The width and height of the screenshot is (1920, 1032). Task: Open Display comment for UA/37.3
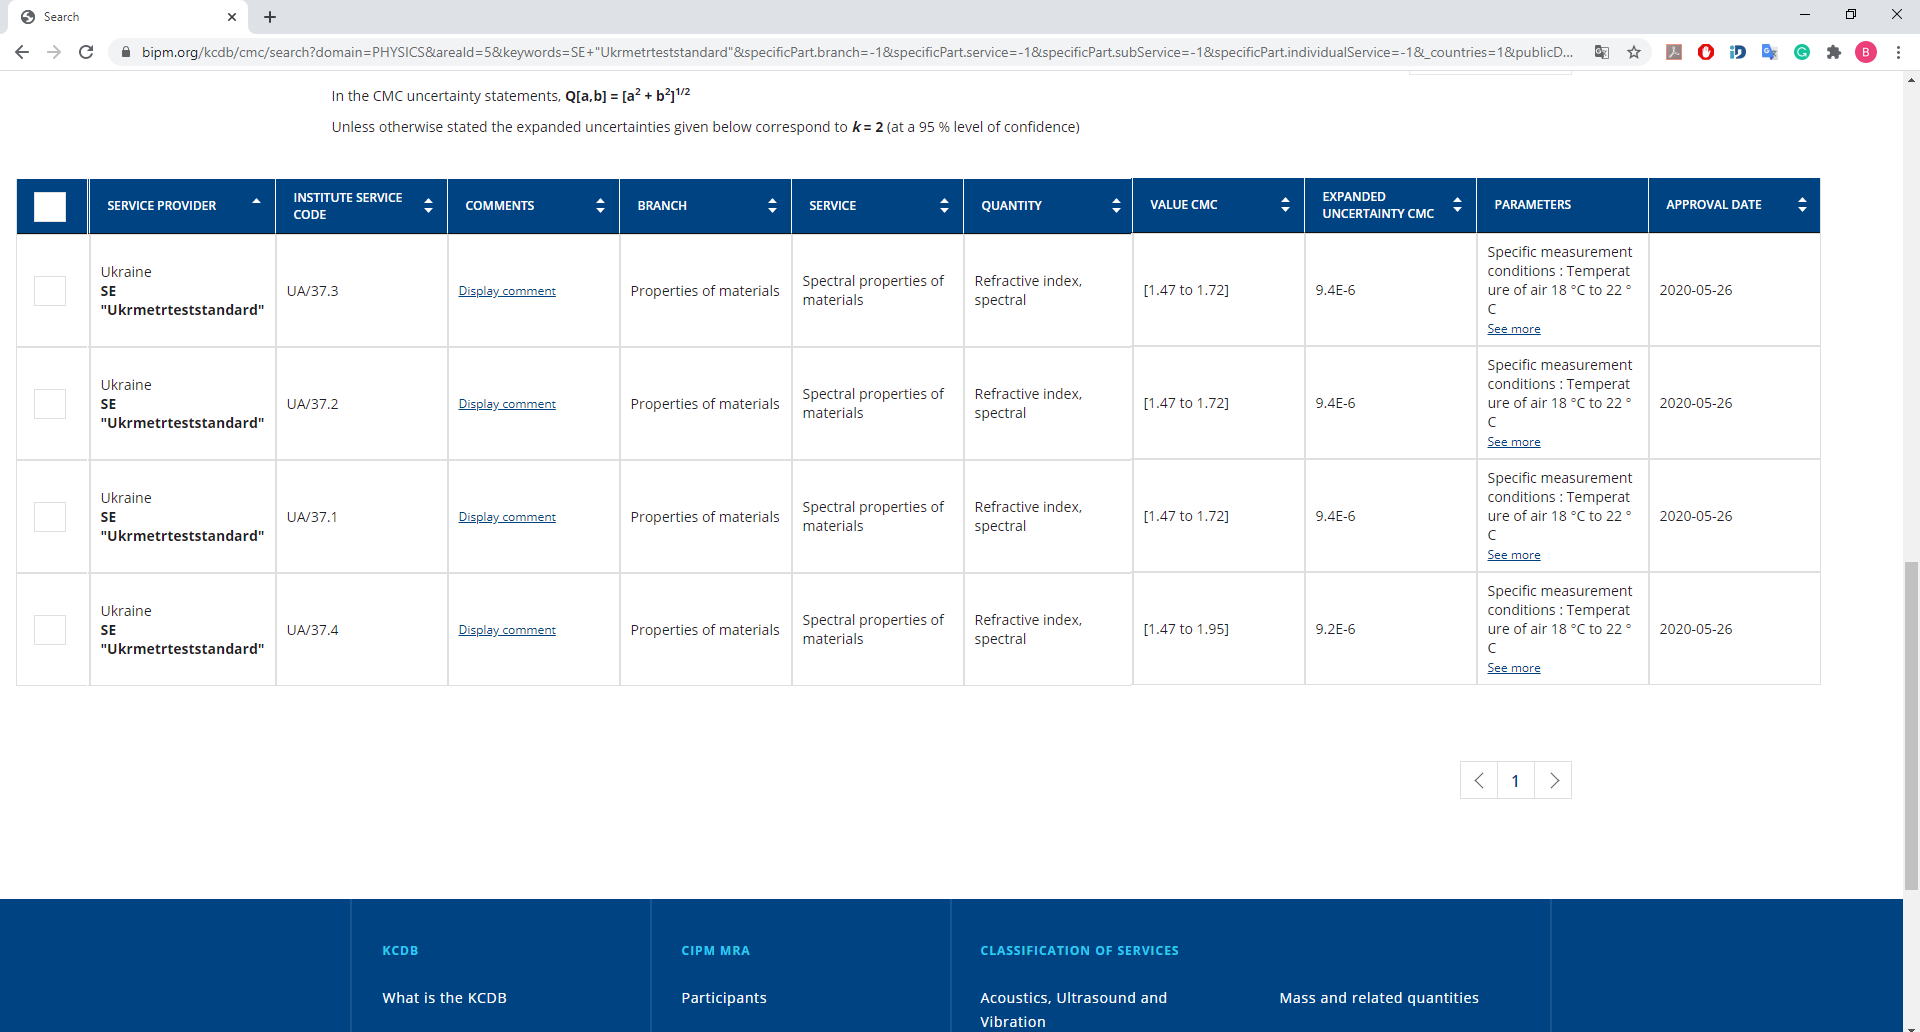pyautogui.click(x=507, y=291)
